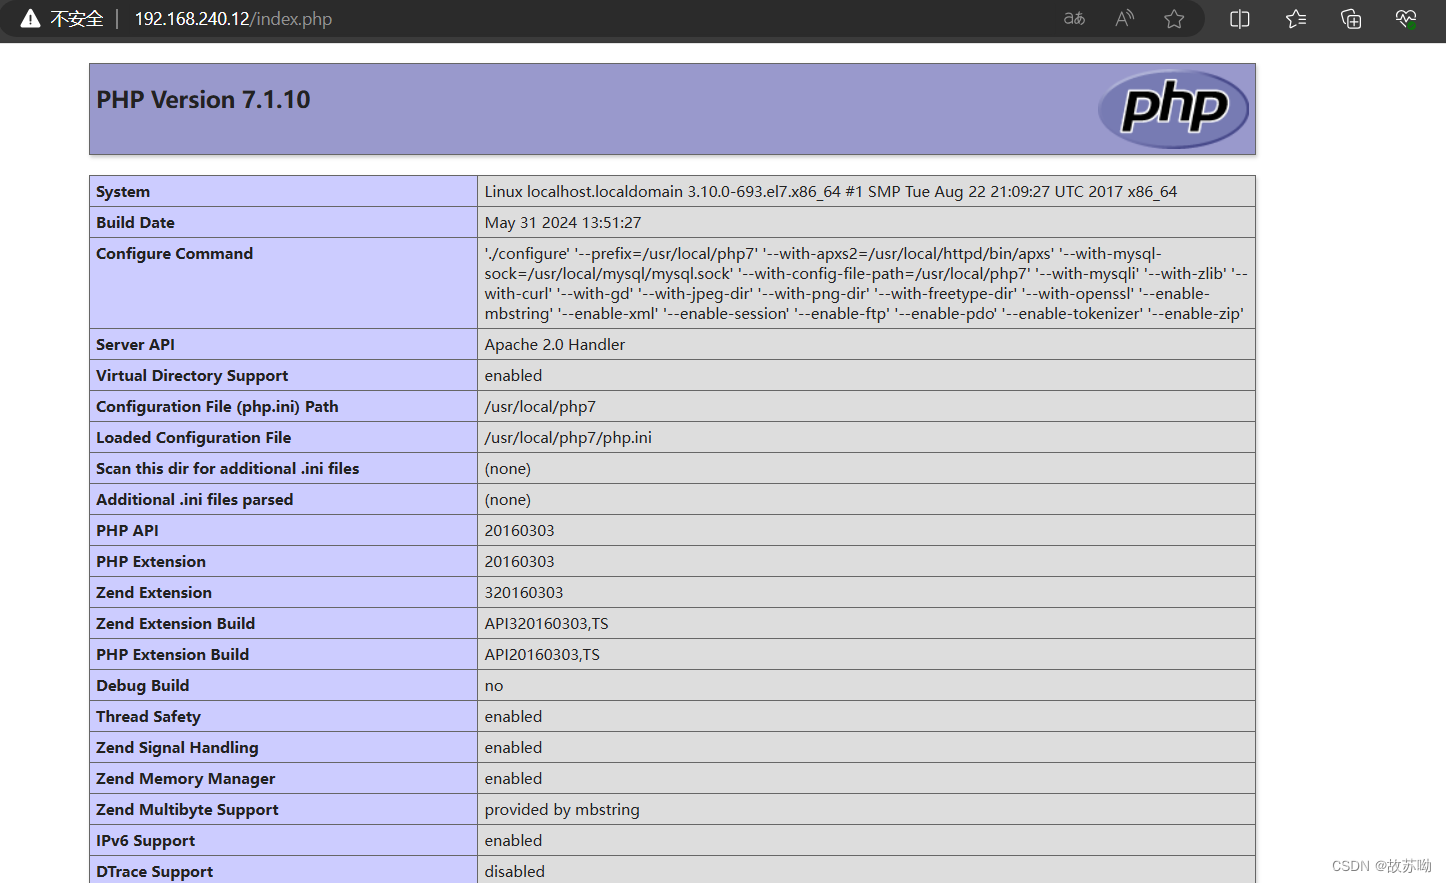
Task: Select the Zend Extension value 320160303
Action: click(524, 593)
